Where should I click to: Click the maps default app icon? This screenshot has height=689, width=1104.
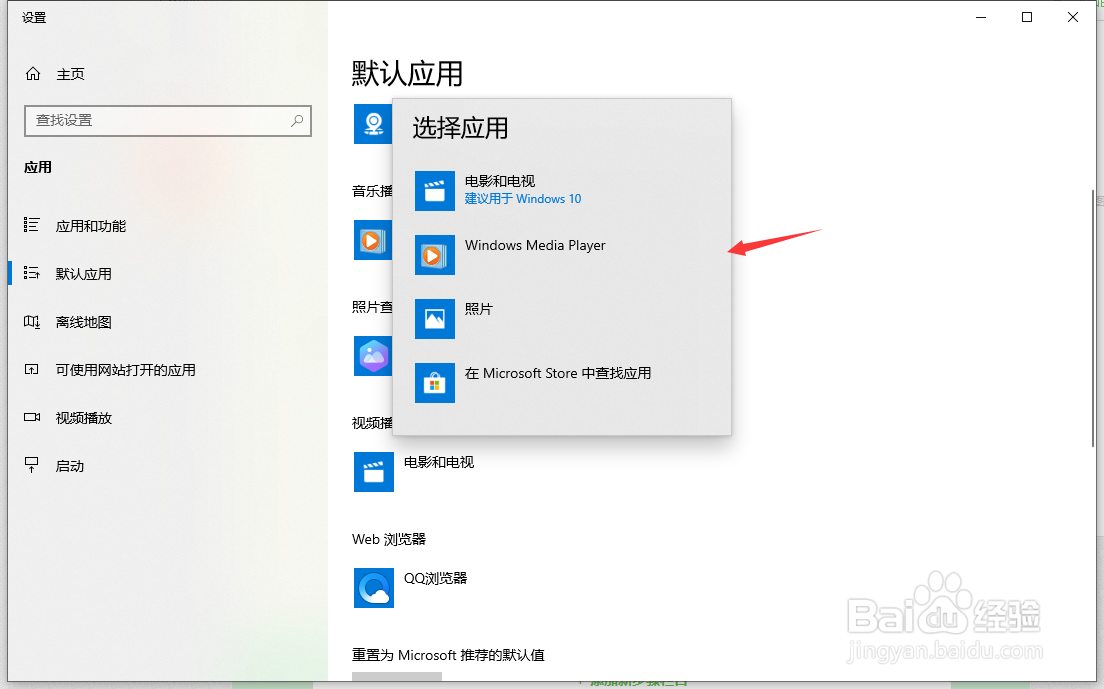(x=374, y=124)
